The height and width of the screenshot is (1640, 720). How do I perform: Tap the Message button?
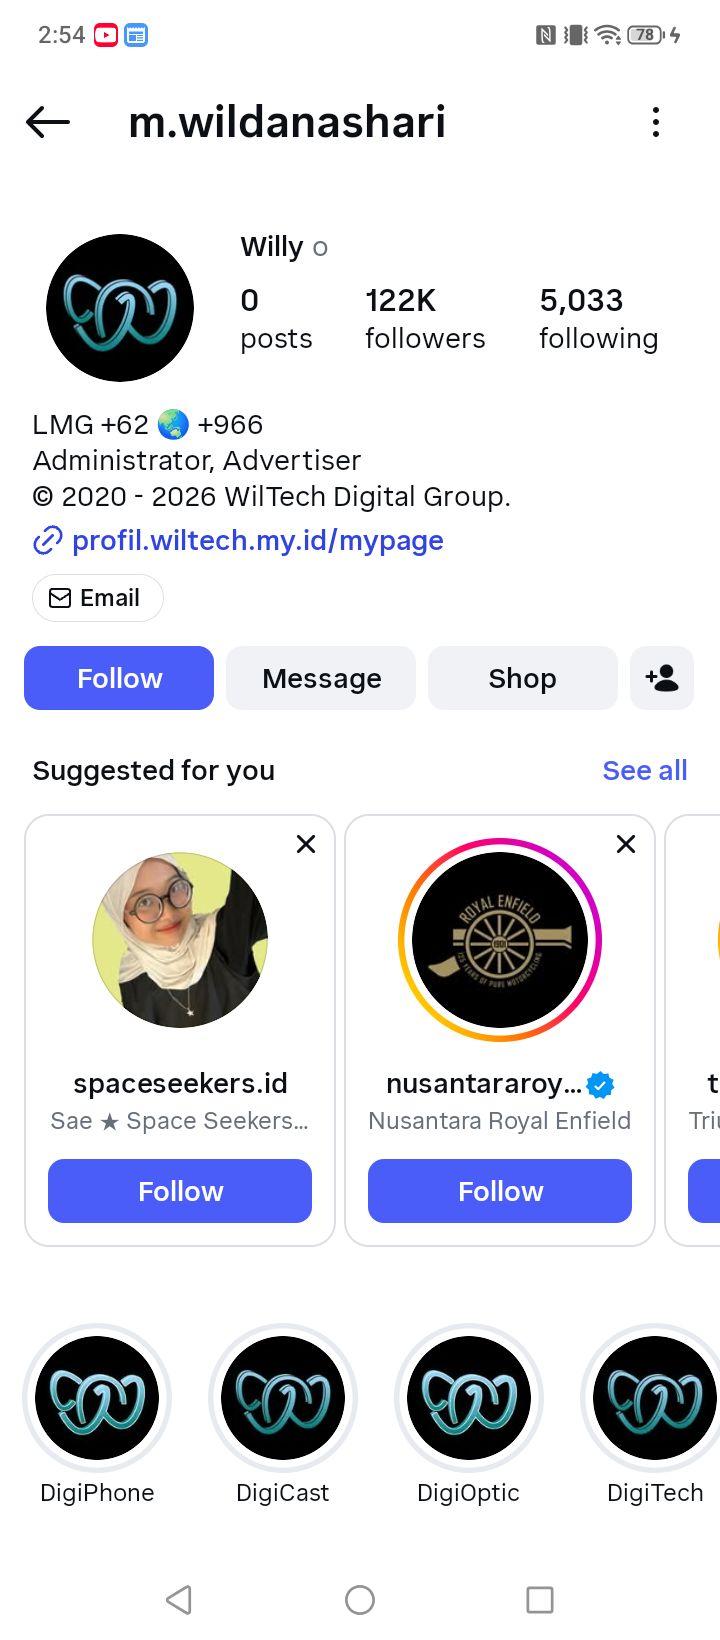(x=321, y=678)
